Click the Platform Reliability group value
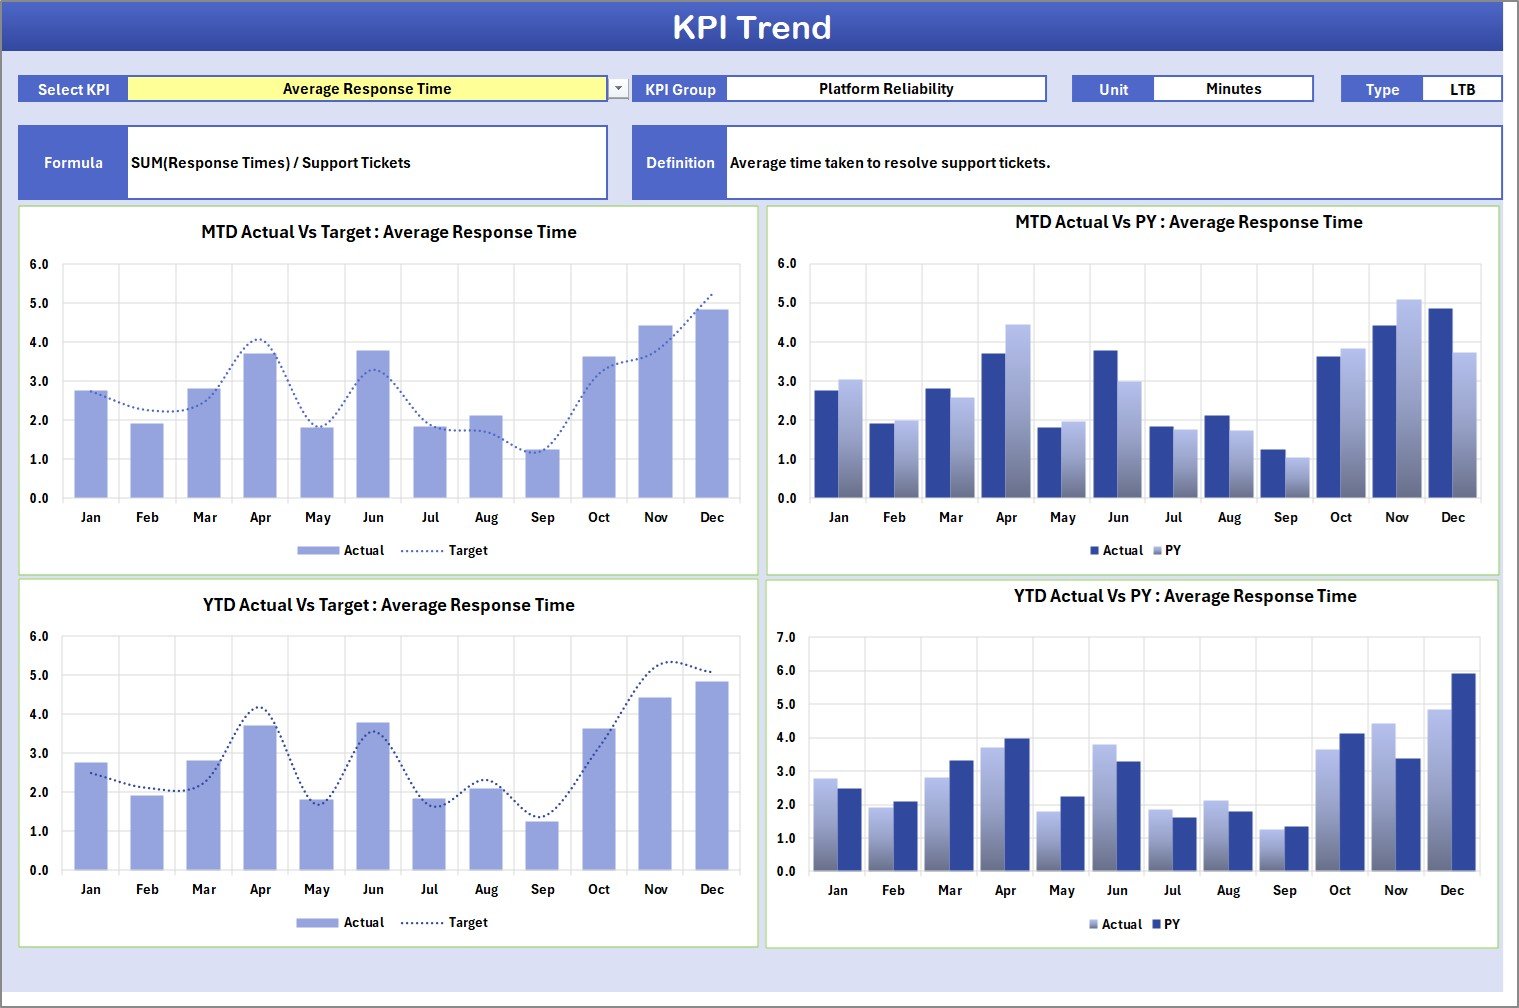The height and width of the screenshot is (1008, 1519). coord(885,88)
